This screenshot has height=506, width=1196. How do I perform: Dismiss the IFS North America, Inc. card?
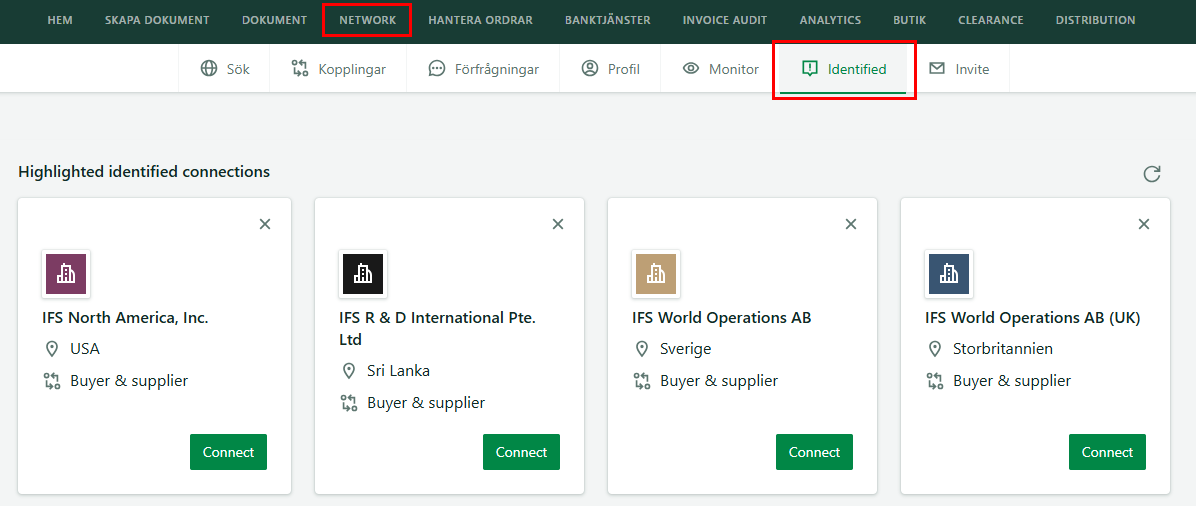click(265, 224)
